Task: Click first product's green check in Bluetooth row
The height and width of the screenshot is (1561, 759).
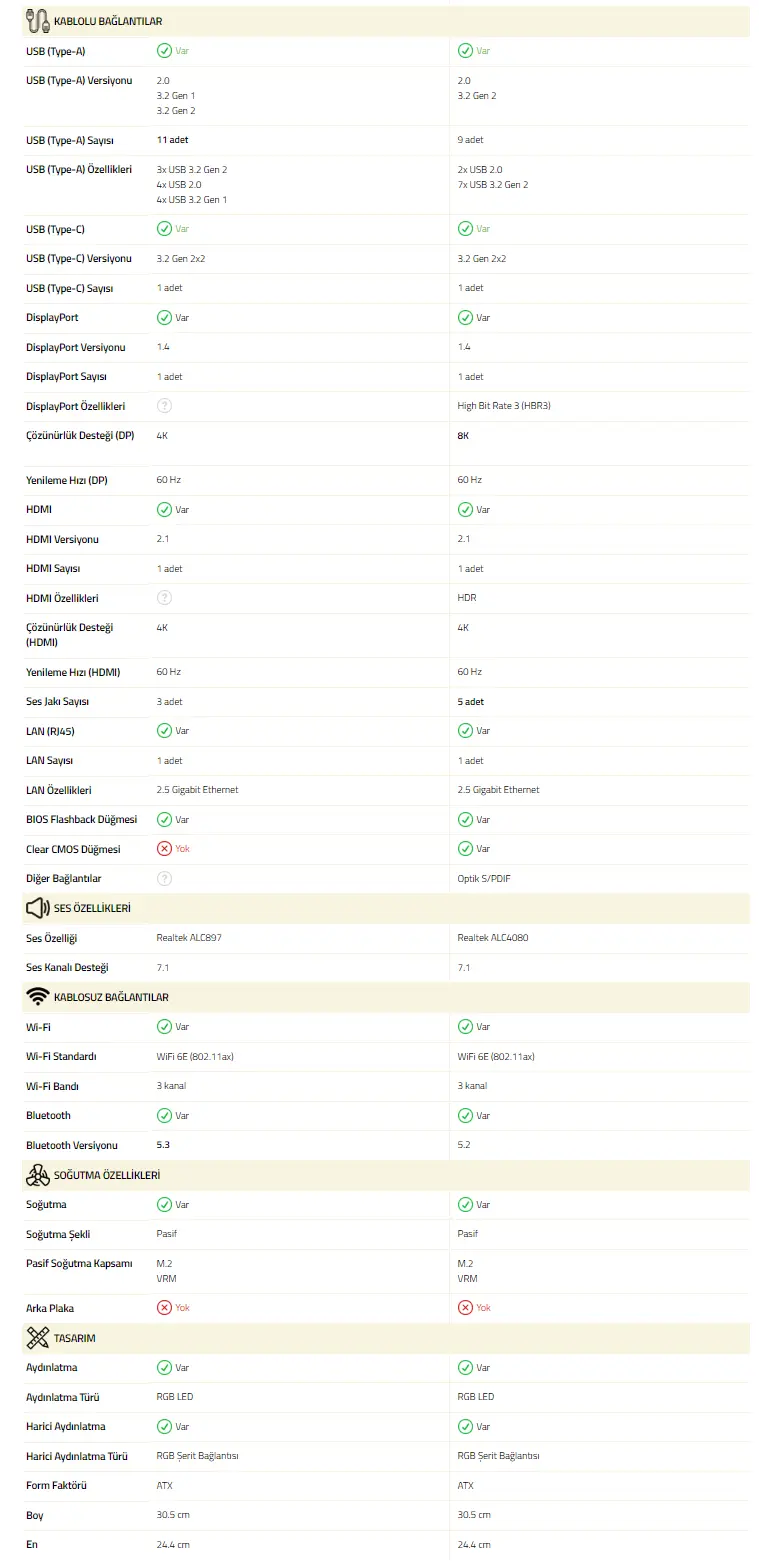Action: (x=164, y=1115)
